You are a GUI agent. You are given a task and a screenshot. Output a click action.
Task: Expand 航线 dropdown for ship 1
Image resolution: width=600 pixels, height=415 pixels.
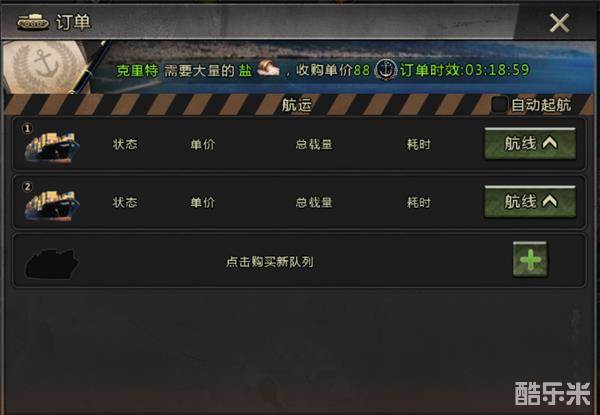point(530,144)
